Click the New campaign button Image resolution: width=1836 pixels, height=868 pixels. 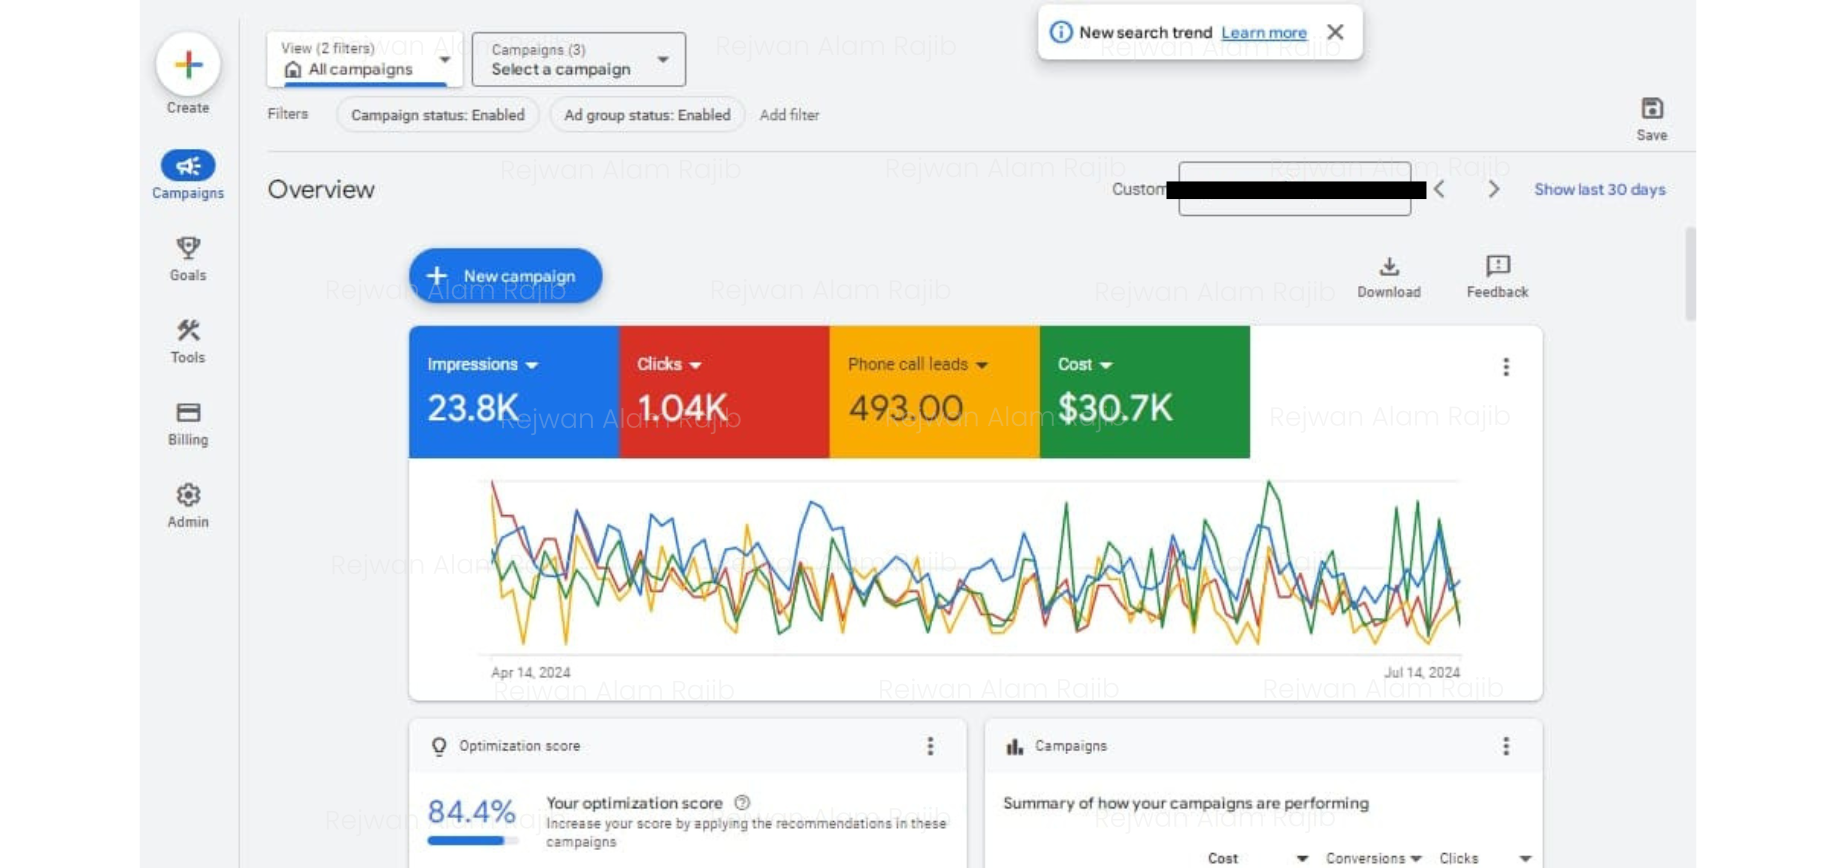tap(505, 276)
